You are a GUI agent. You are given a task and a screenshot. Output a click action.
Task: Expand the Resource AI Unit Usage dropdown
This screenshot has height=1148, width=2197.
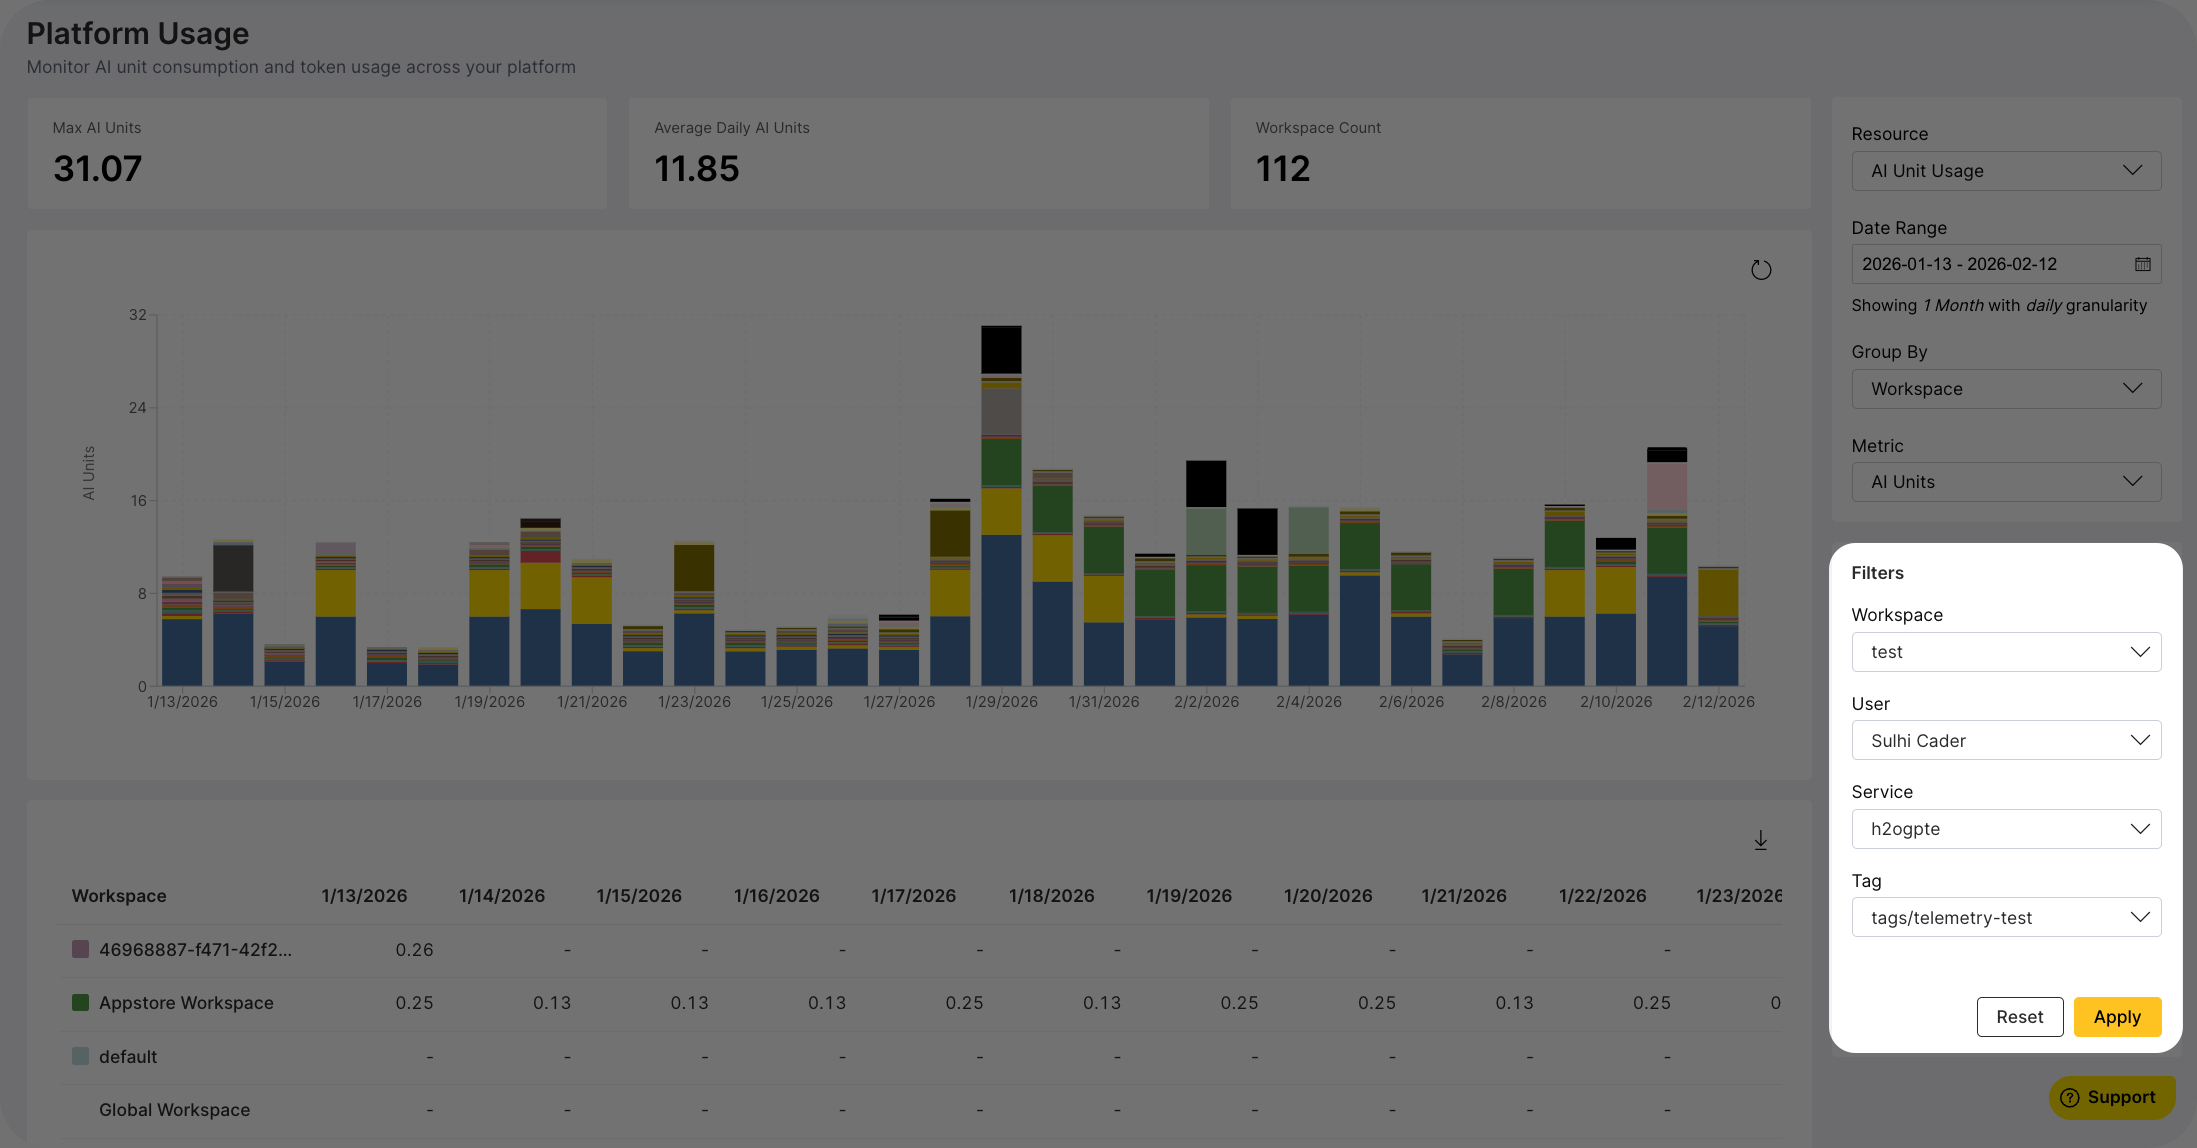[x=2006, y=171]
